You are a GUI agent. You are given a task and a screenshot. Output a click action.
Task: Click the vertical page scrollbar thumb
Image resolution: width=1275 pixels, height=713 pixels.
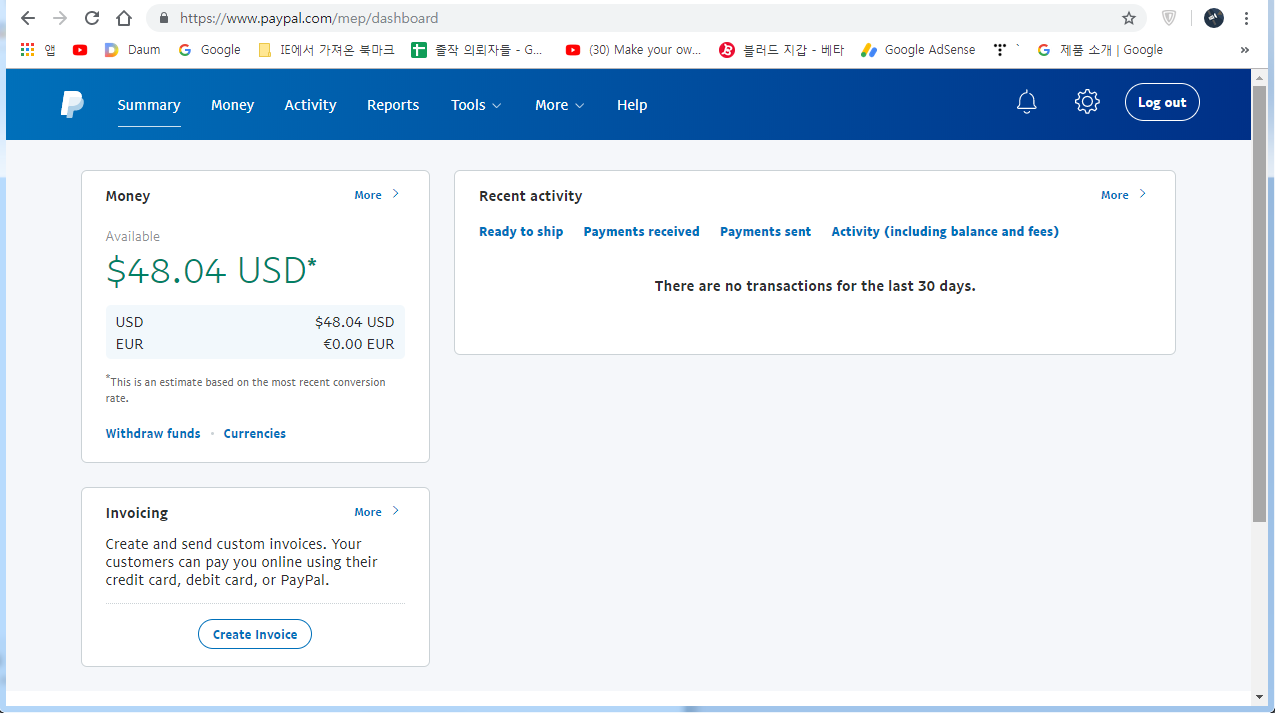click(1259, 302)
